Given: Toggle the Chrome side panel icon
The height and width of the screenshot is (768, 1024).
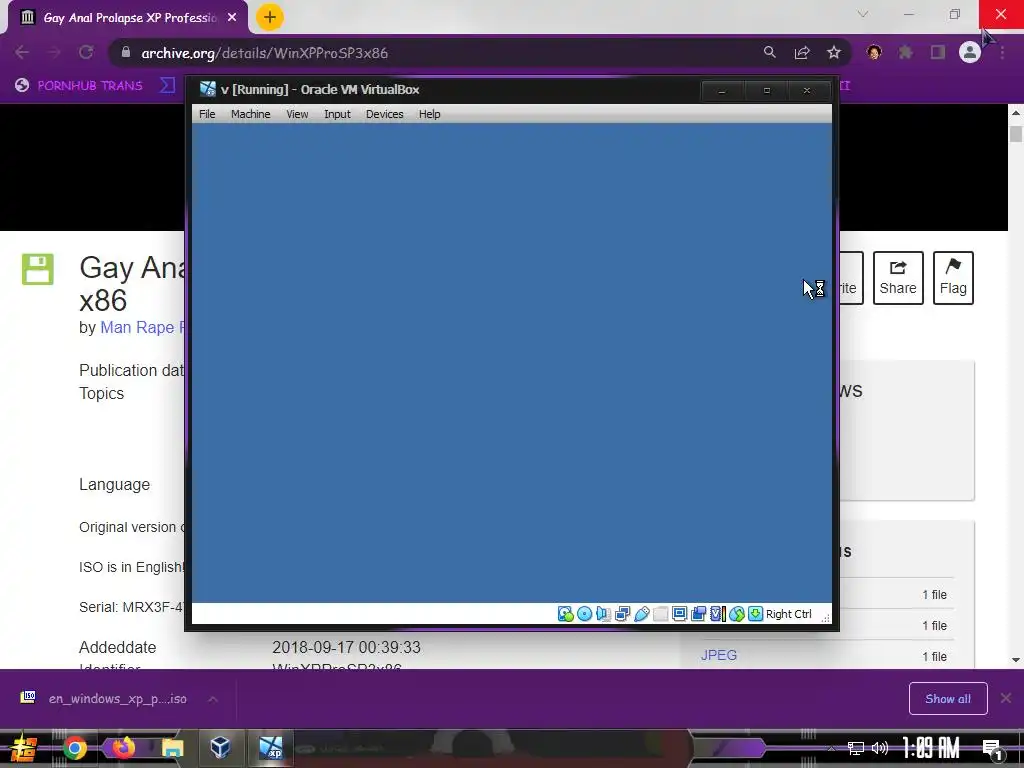Looking at the screenshot, I should click(x=938, y=52).
